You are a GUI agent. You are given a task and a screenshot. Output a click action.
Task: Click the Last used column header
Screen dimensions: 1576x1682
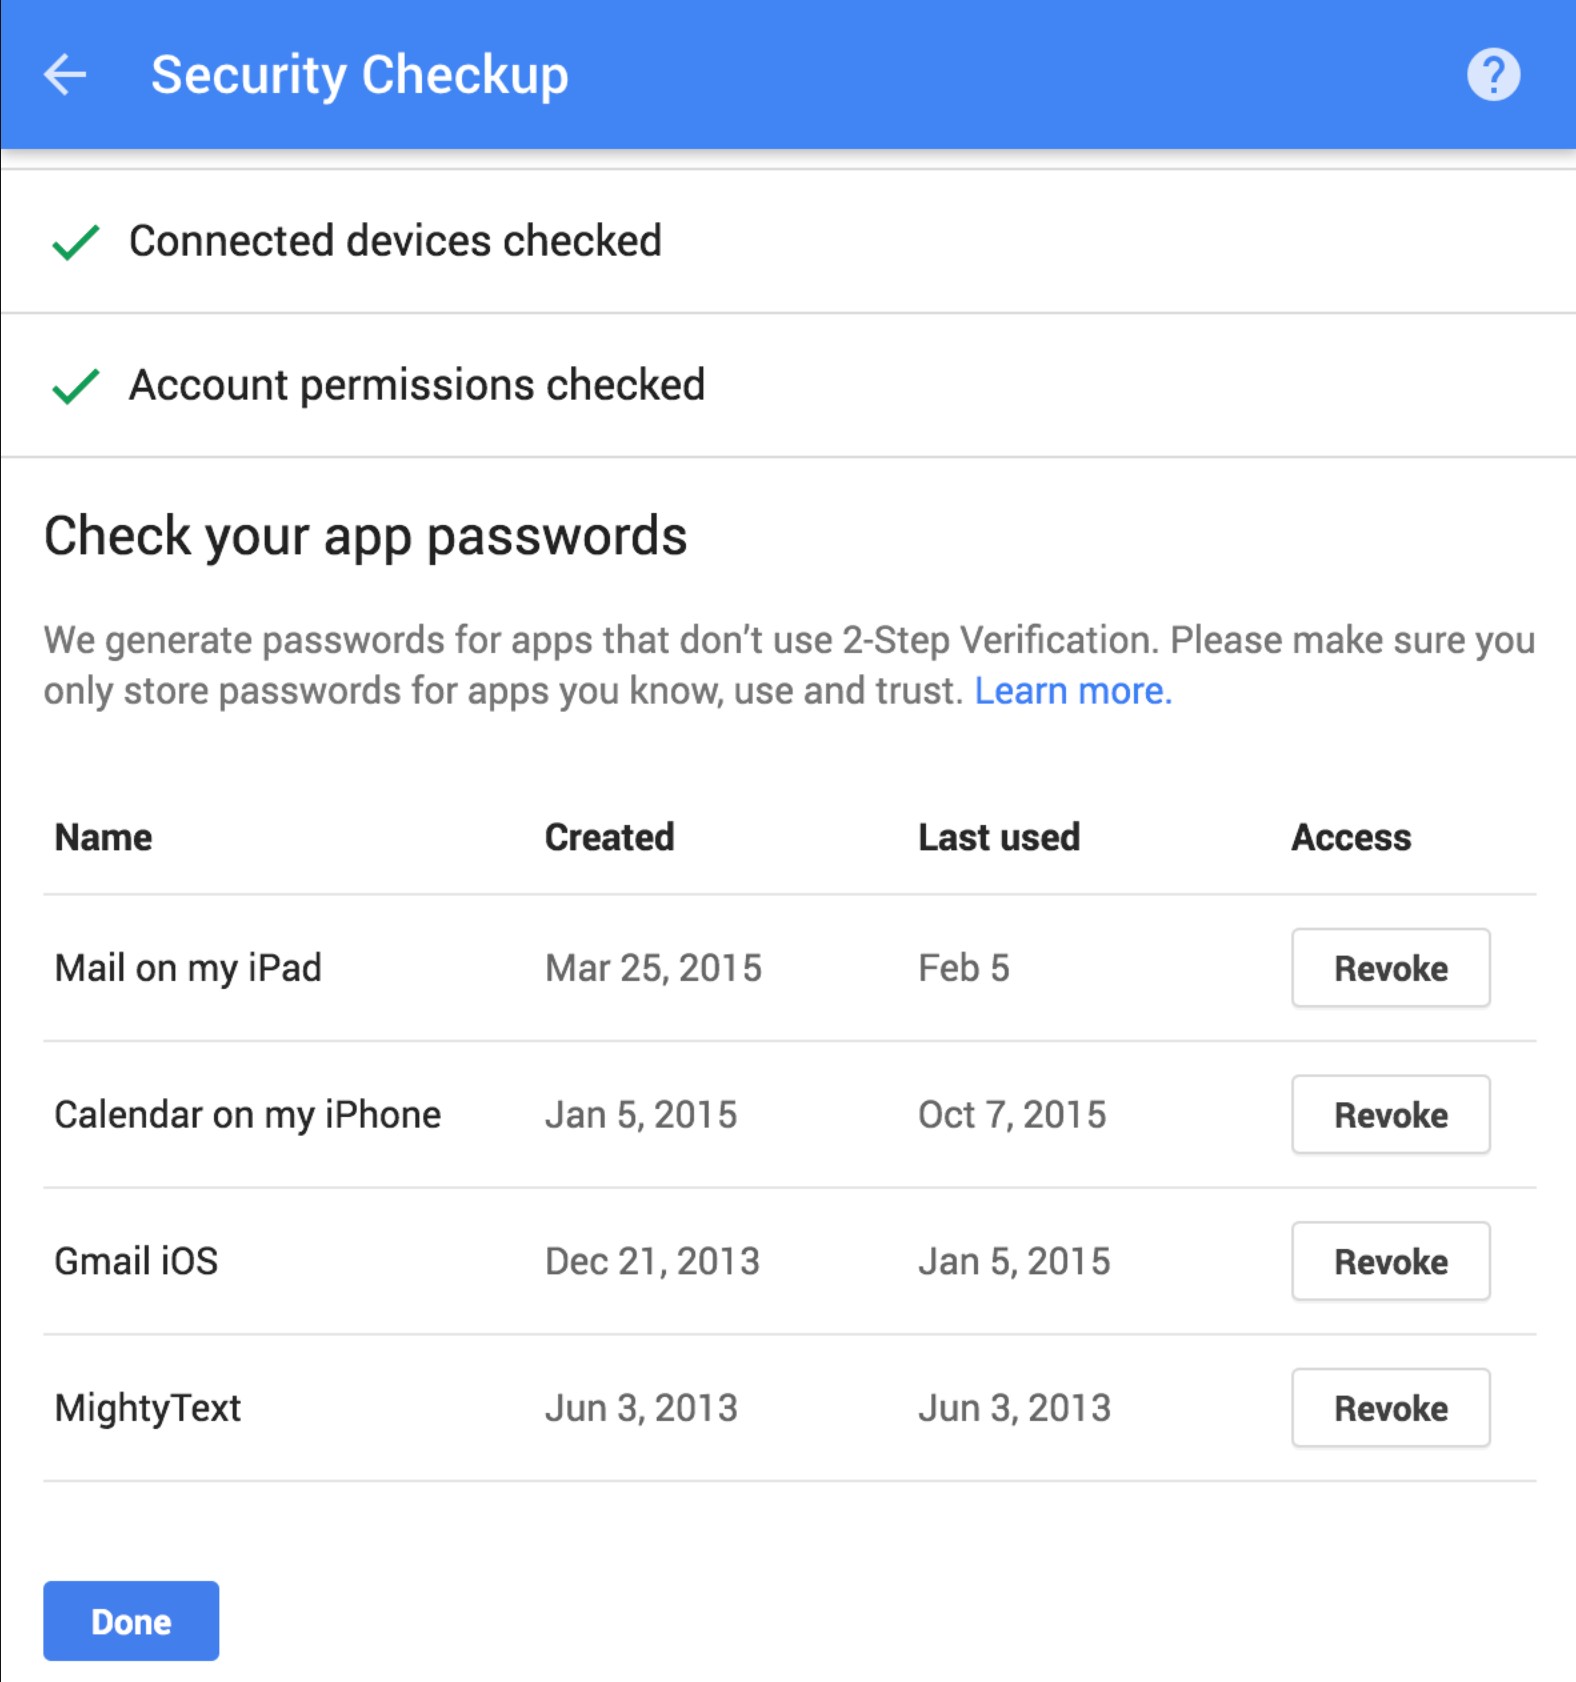coord(998,838)
